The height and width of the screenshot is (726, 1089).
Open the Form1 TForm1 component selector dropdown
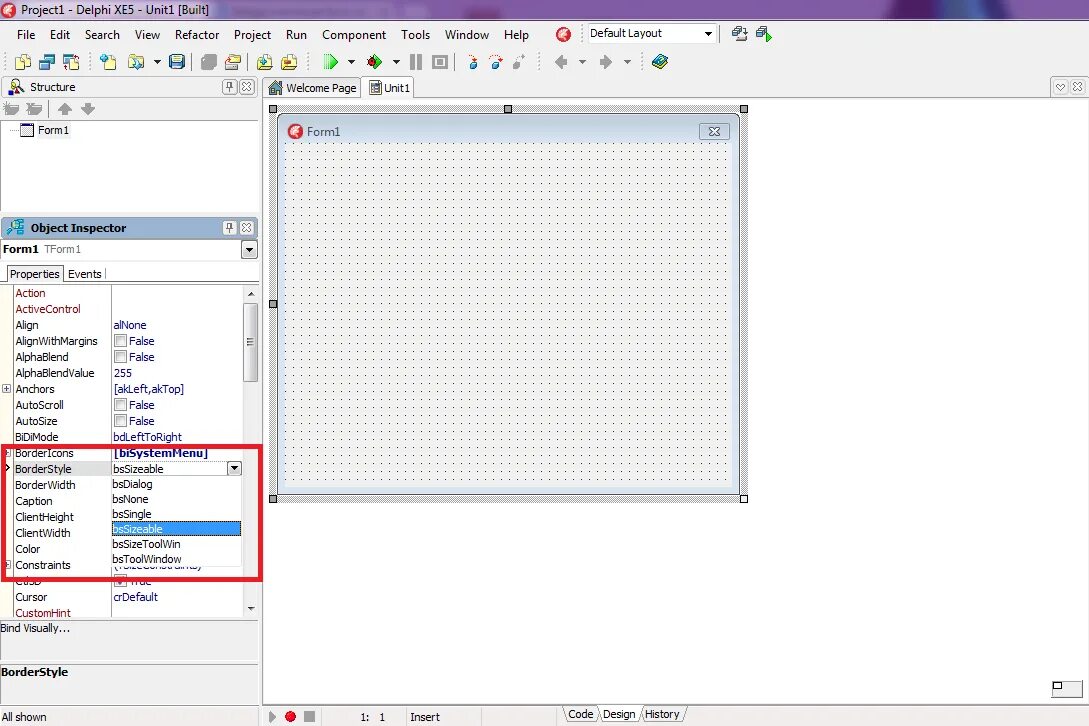[249, 249]
